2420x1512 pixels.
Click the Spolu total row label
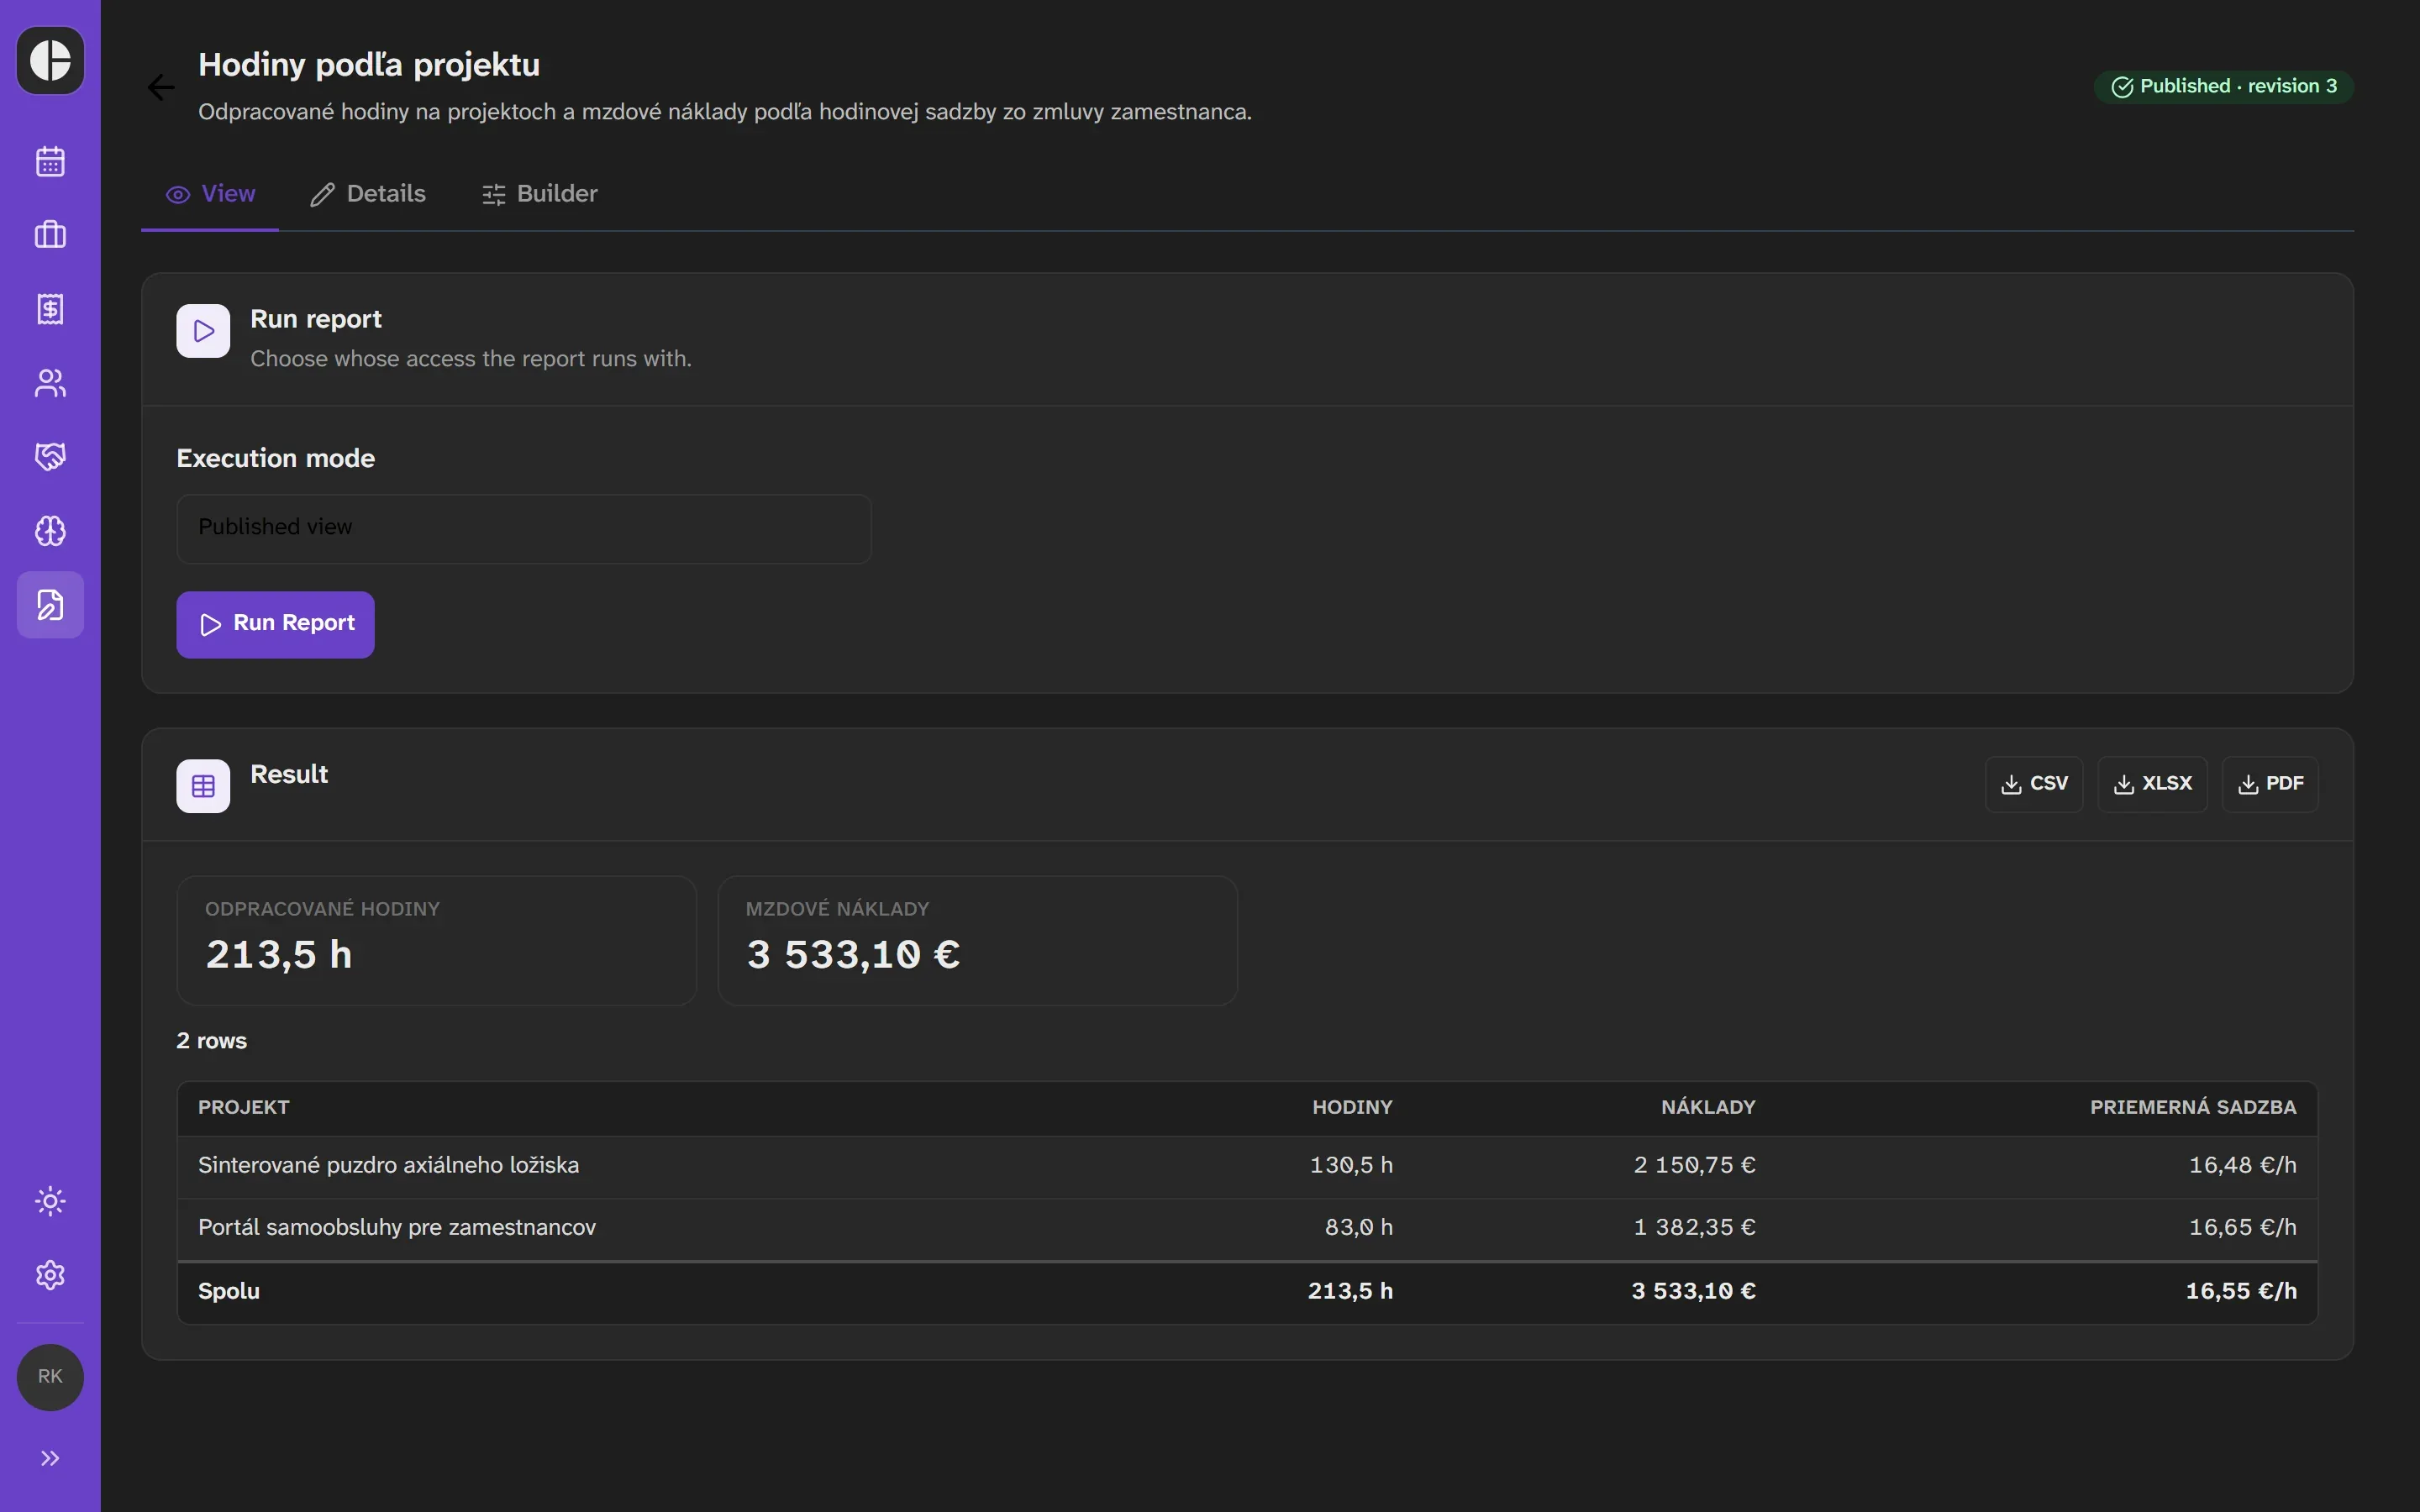tap(229, 1291)
